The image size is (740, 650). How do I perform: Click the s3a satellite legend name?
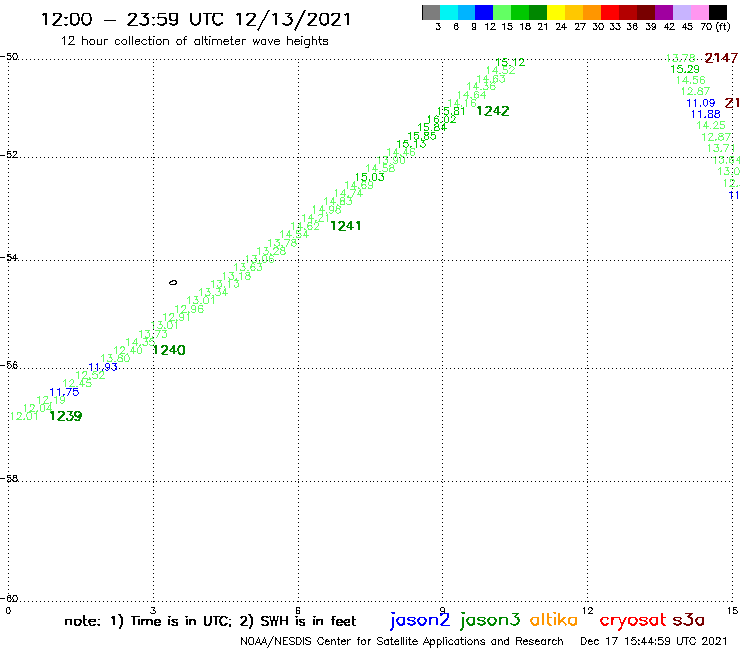coord(689,620)
